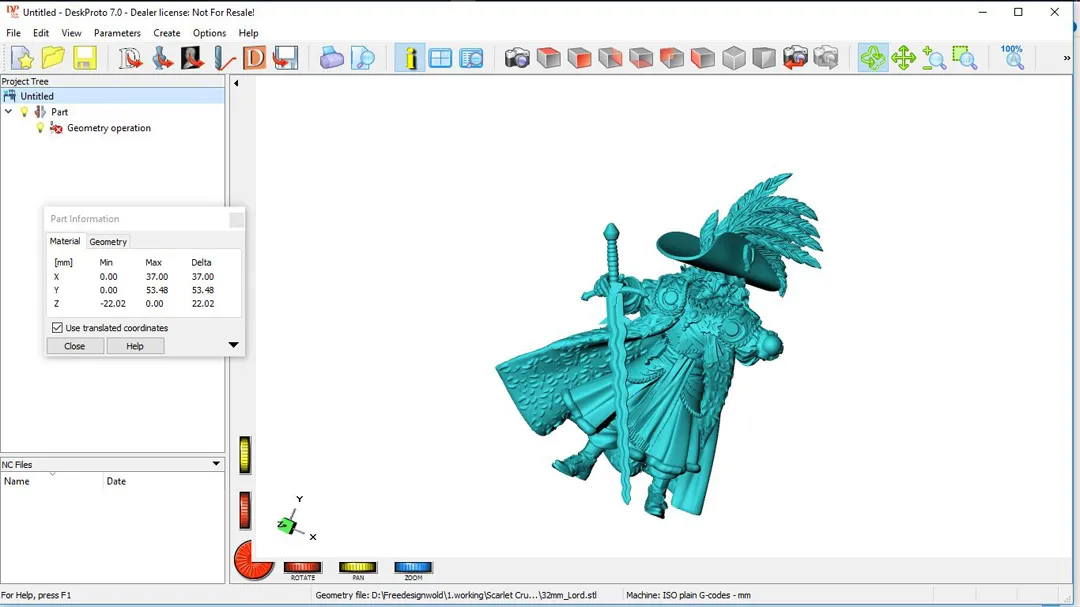Click the blue ZOOM thumbwheel
Screen dimensions: 1080x607
(x=413, y=567)
